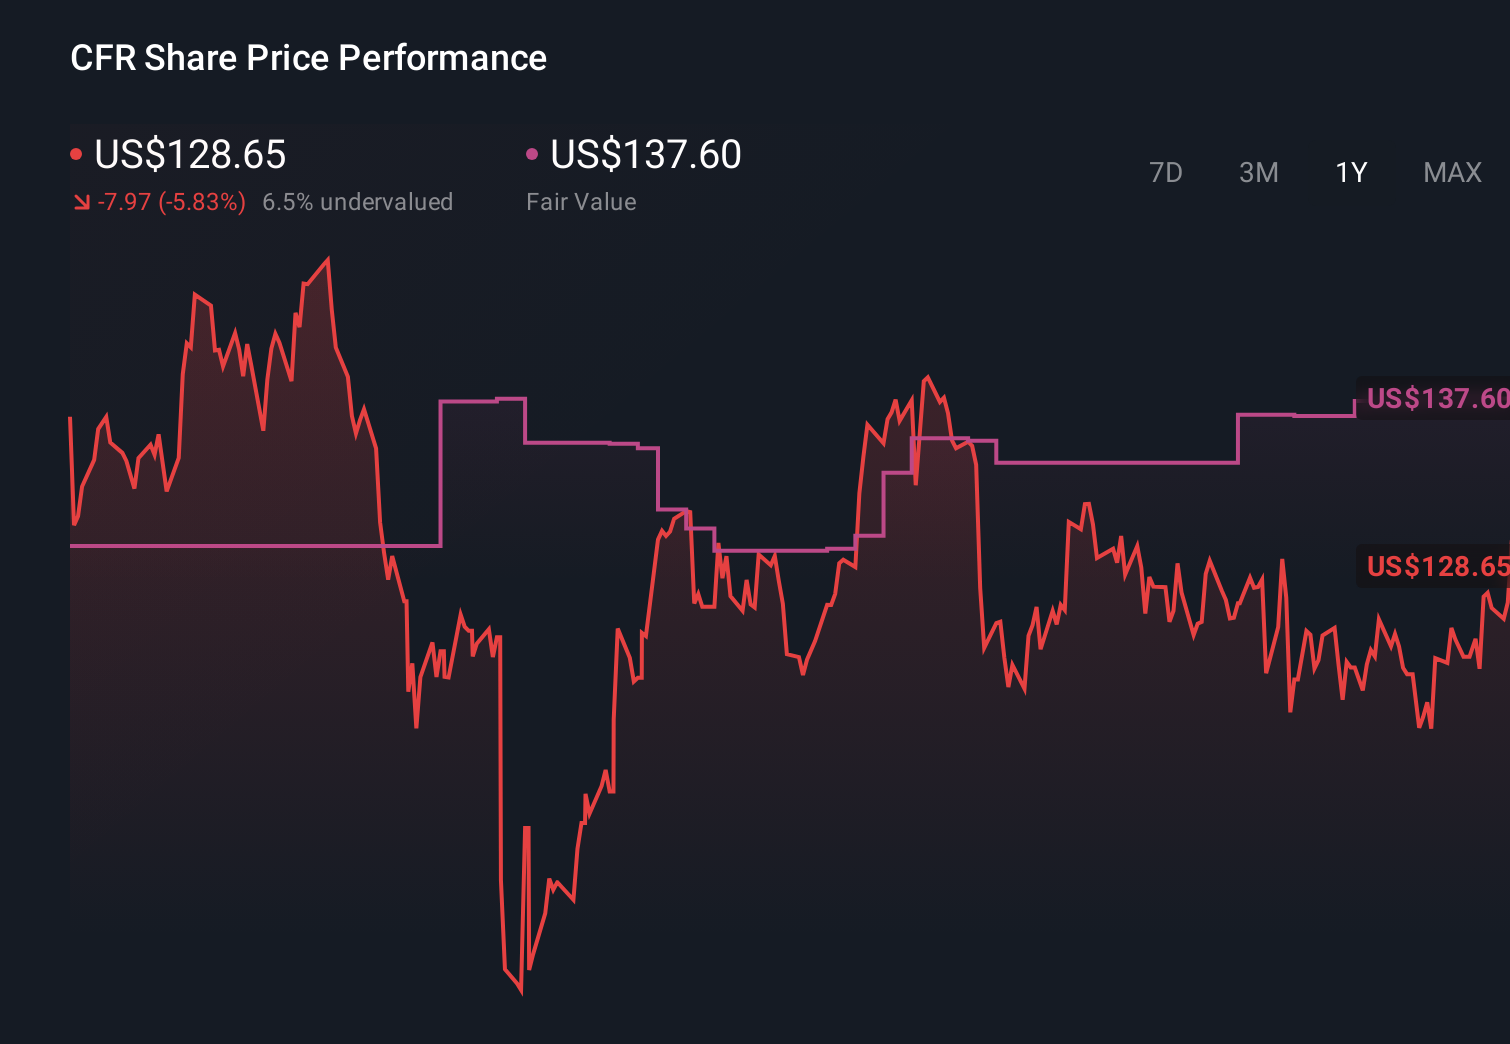Expand details on the -7.97 (-5.83%) change
Viewport: 1510px width, 1044px height.
(170, 202)
